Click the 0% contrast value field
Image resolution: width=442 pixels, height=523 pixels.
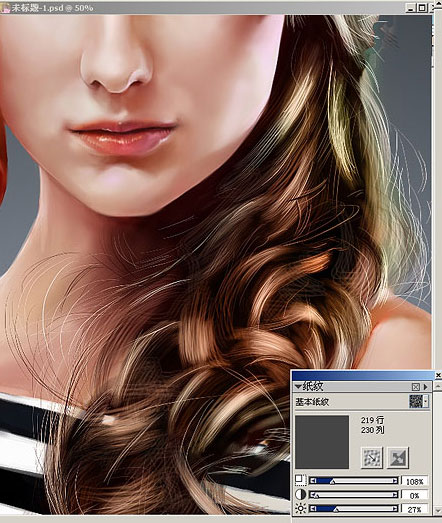click(x=415, y=495)
